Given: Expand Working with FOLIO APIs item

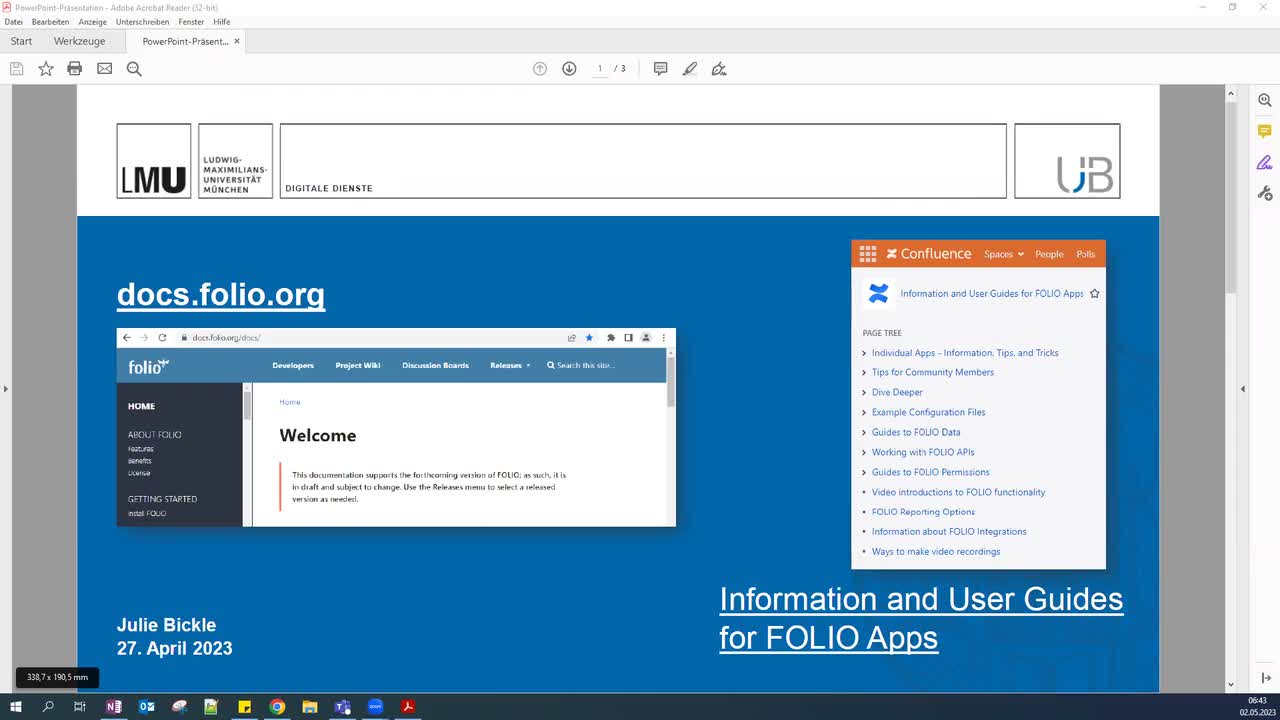Looking at the screenshot, I should click(864, 452).
